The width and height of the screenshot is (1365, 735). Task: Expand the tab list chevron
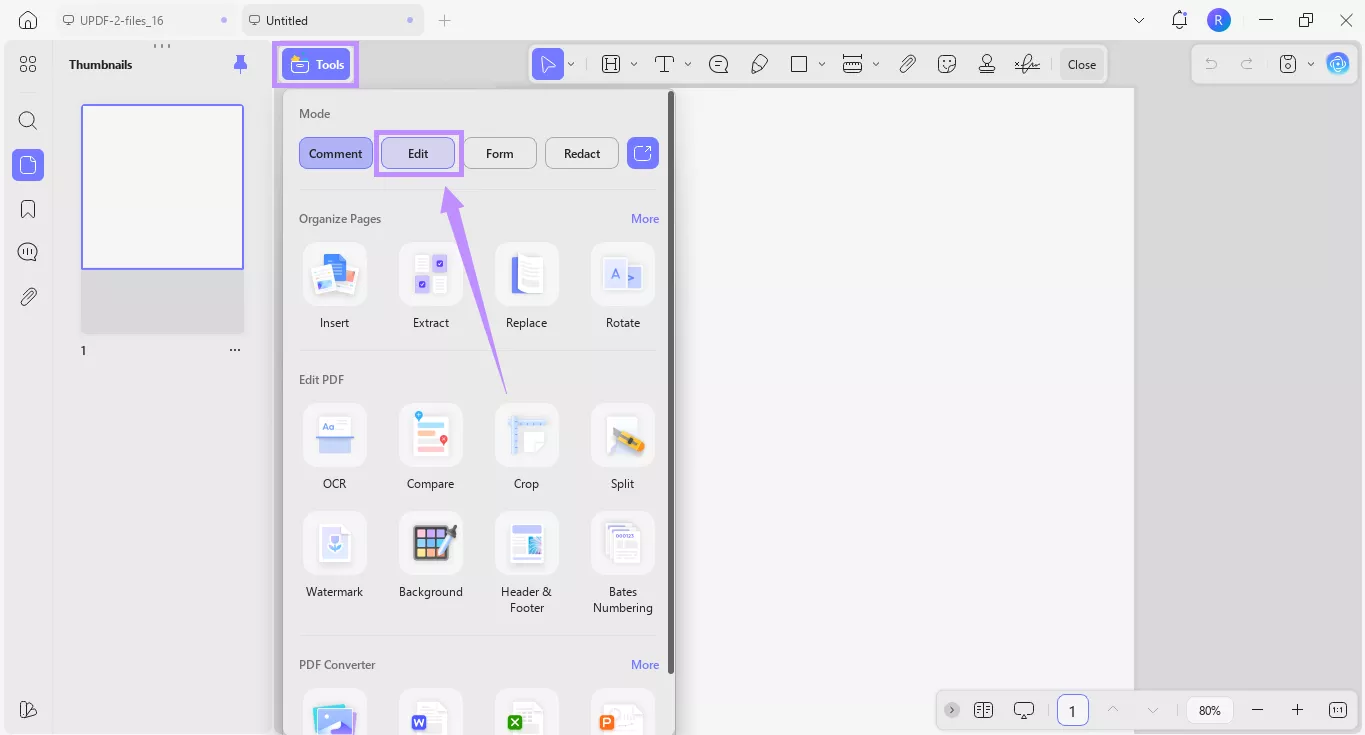[x=1139, y=19]
